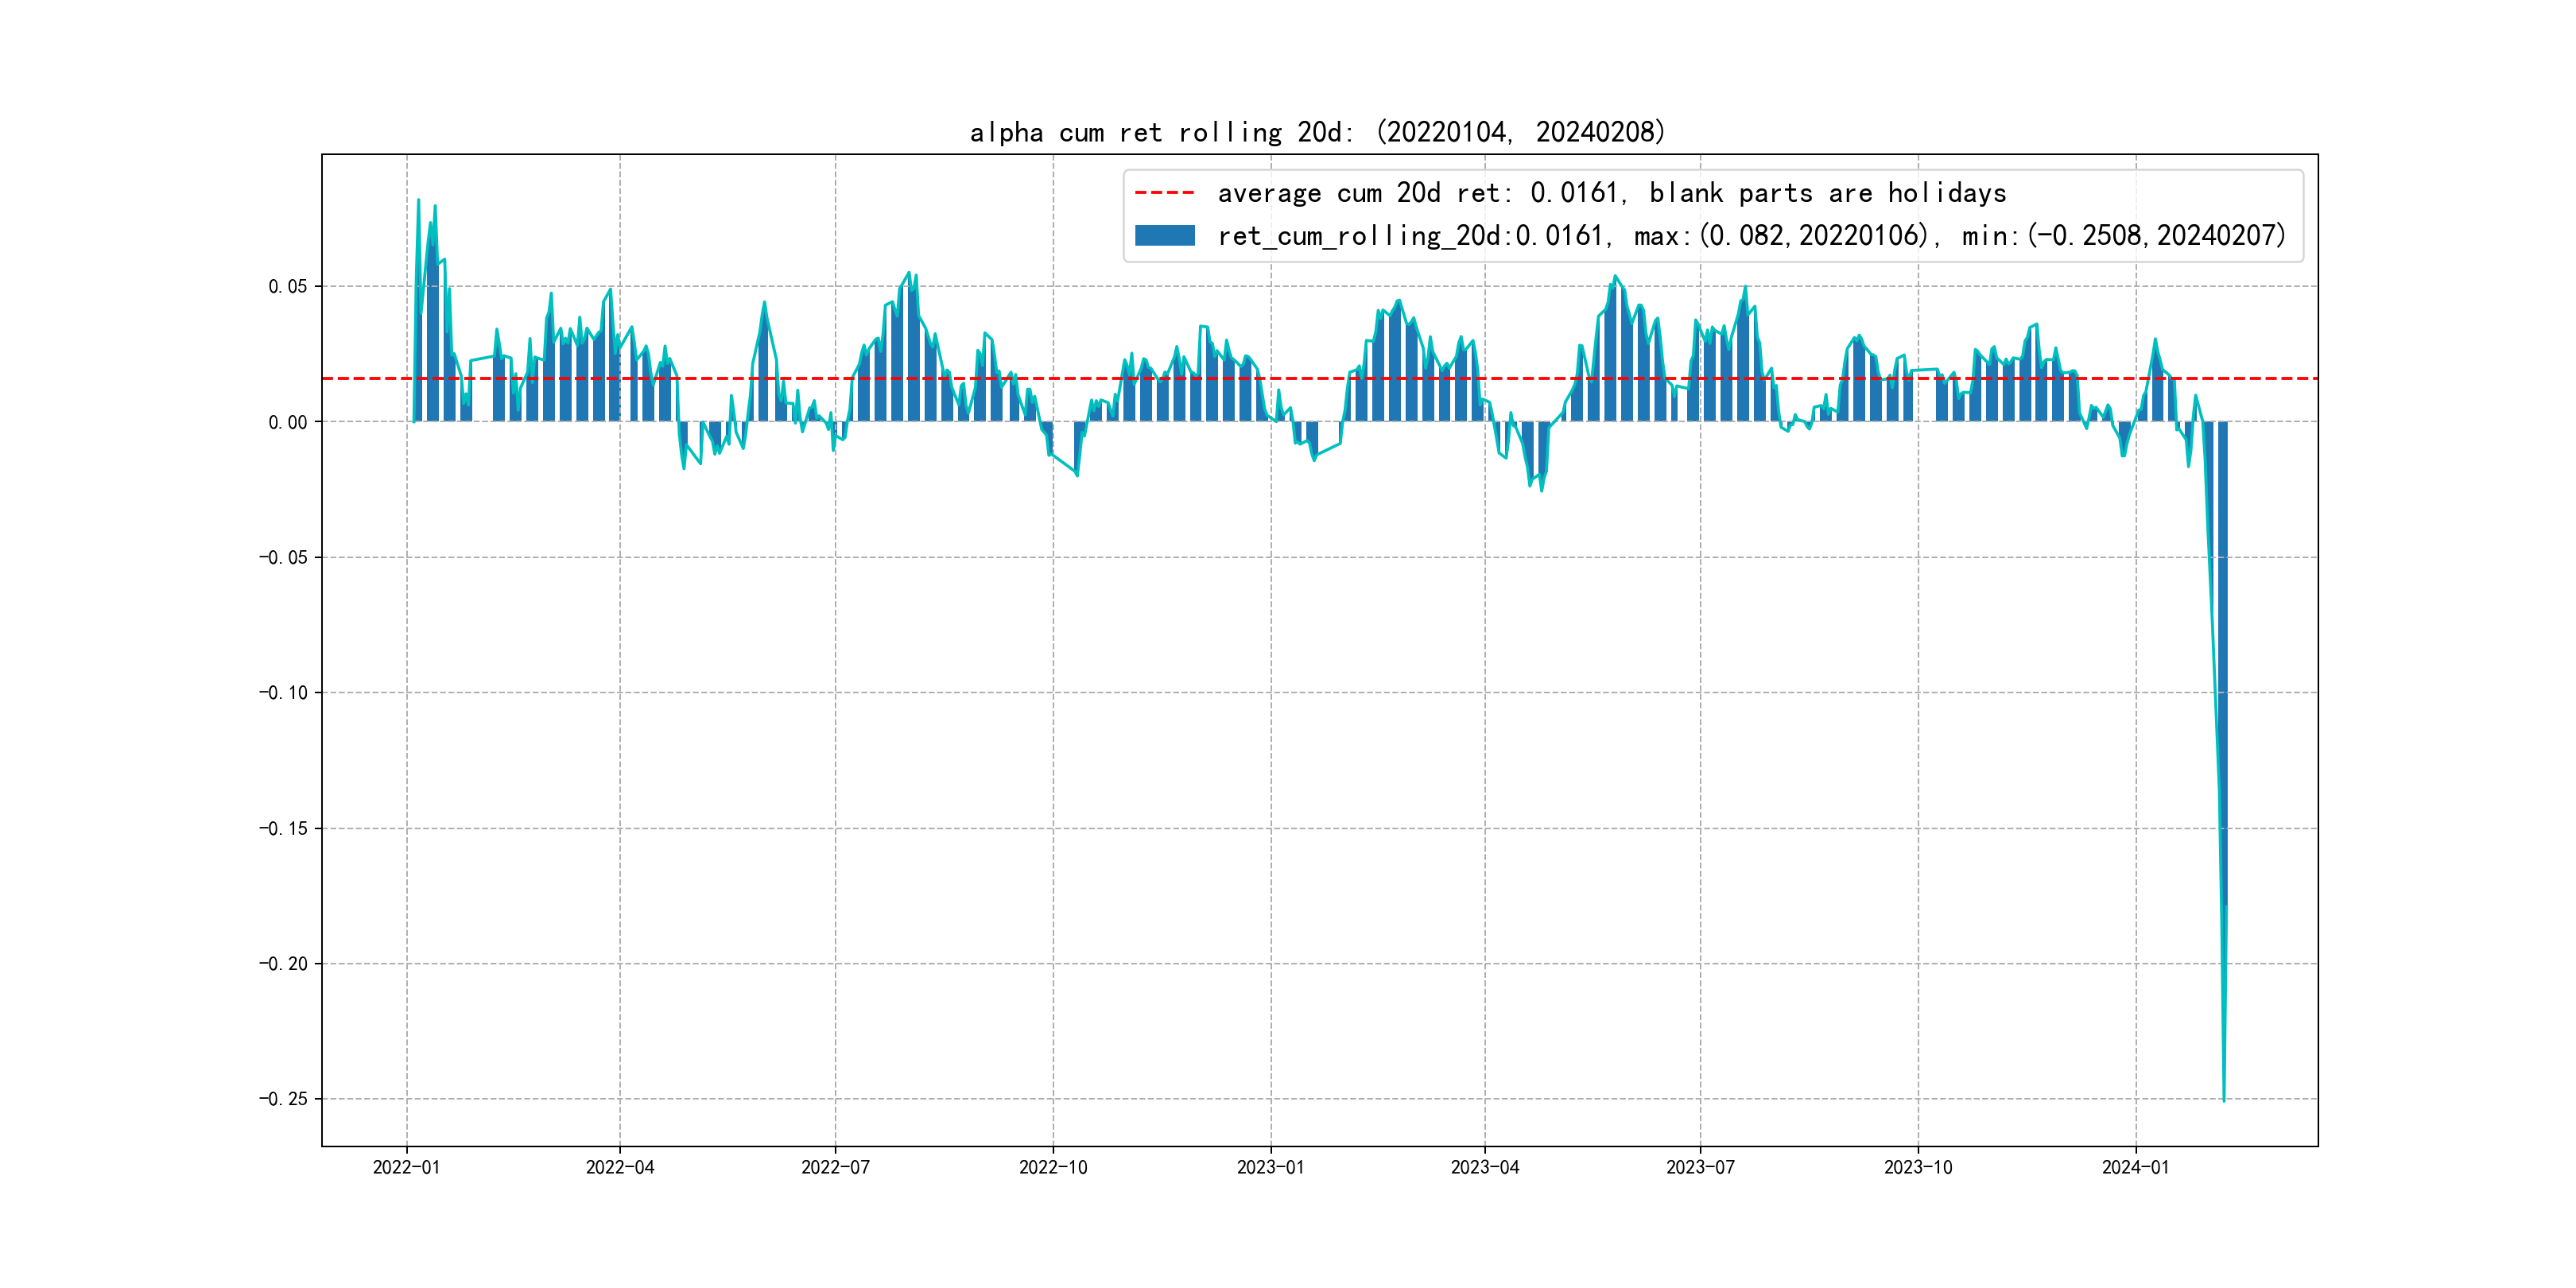Click the maximum peak at January 2022
This screenshot has width=2576, height=1288.
[418, 201]
